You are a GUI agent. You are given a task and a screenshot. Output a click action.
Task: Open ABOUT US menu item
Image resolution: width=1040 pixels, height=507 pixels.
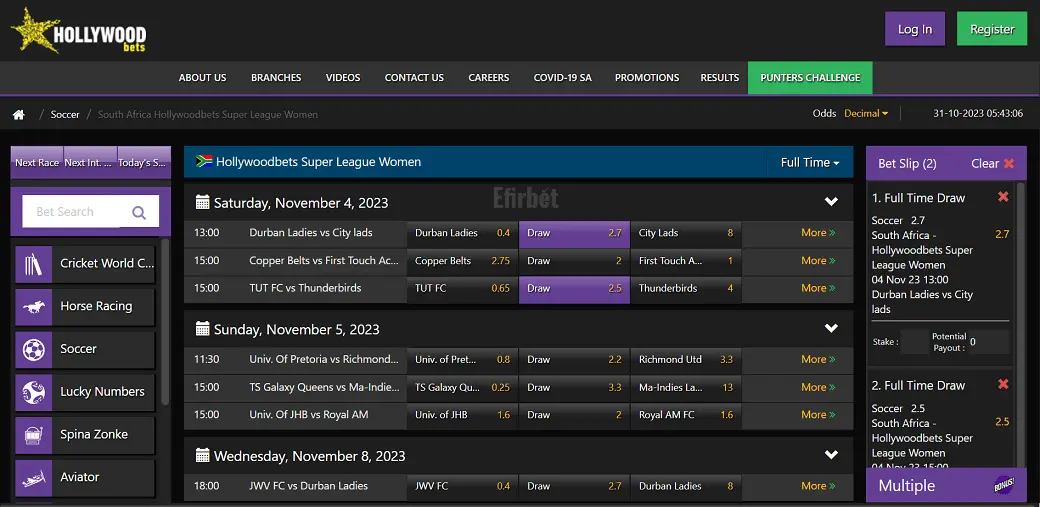click(202, 78)
